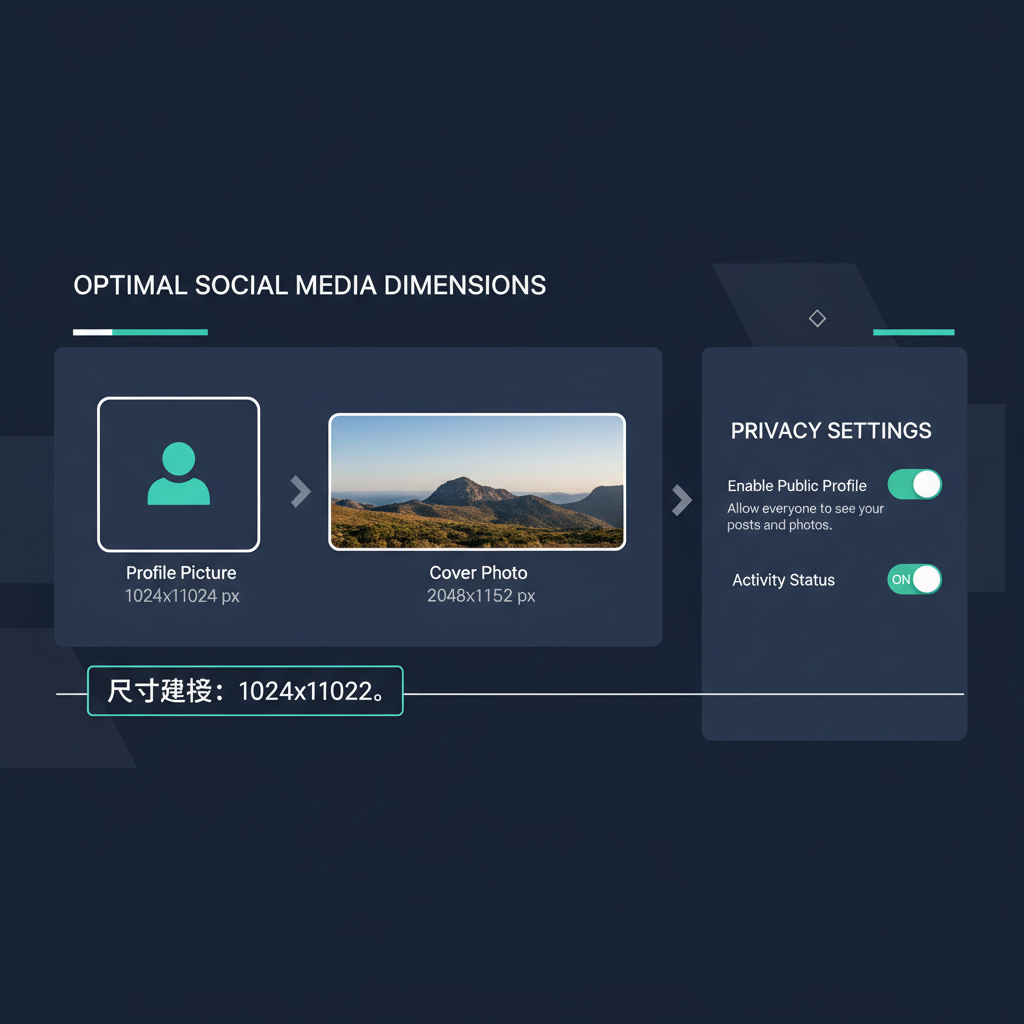Click the 尺寸建议 size suggestion box
The width and height of the screenshot is (1024, 1024).
pyautogui.click(x=245, y=691)
